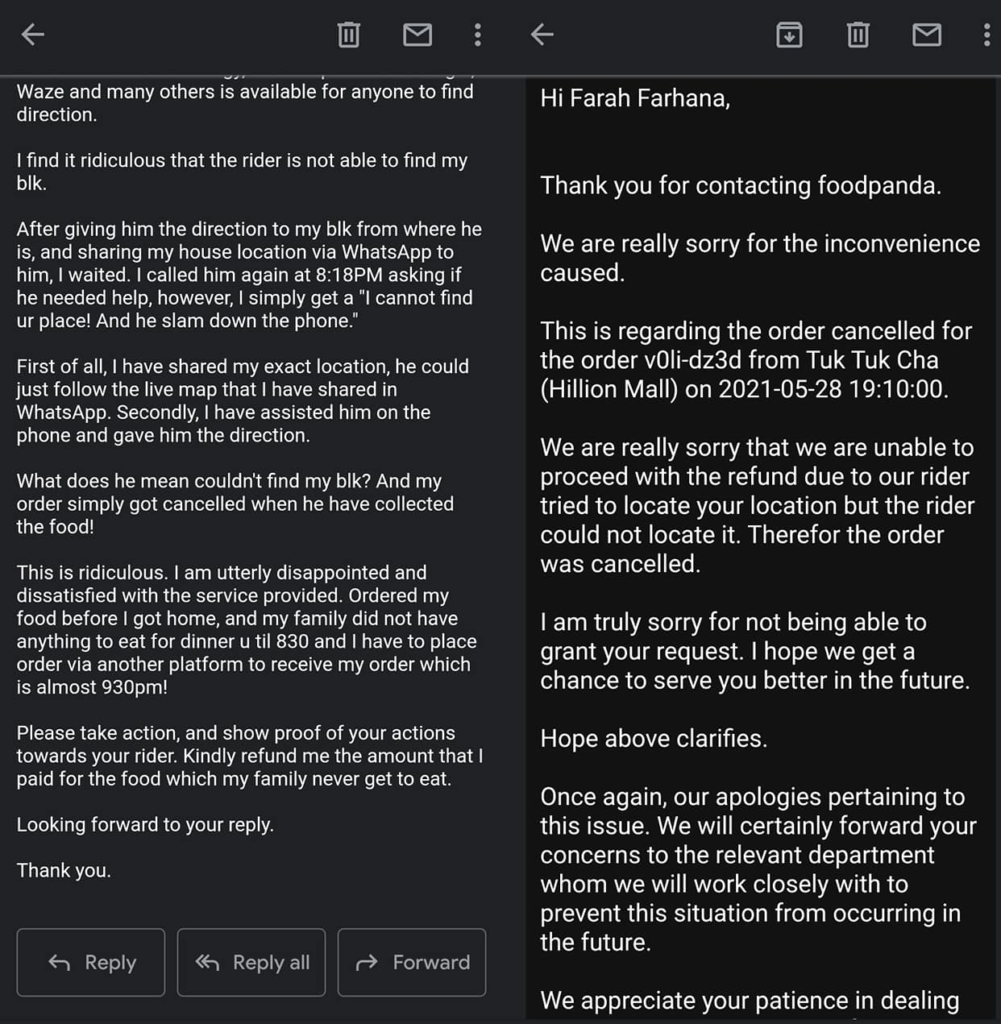Select the 'Hi Farah Farhana' greeting text
Image resolution: width=1001 pixels, height=1024 pixels.
coord(635,98)
